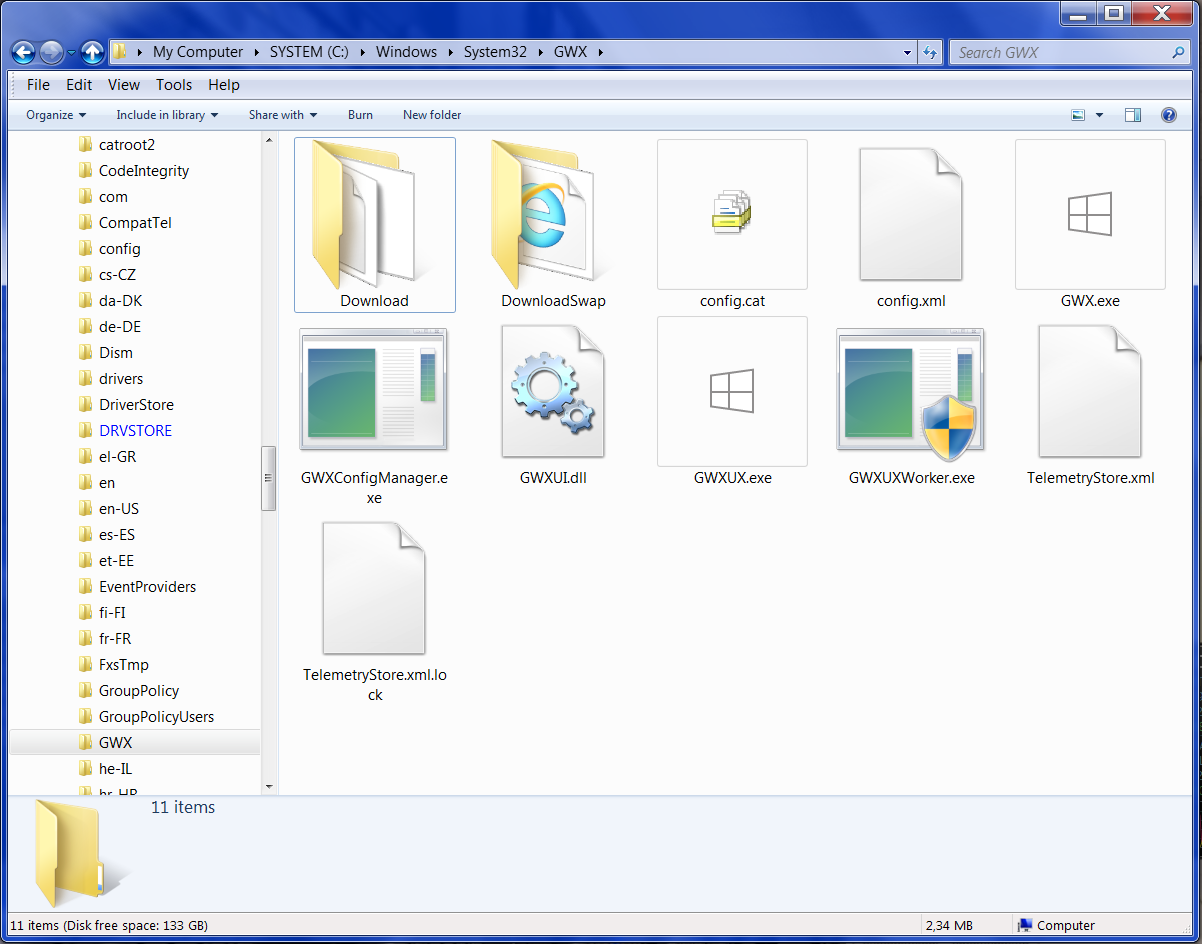Navigate to Windows breadcrumb

pos(406,52)
